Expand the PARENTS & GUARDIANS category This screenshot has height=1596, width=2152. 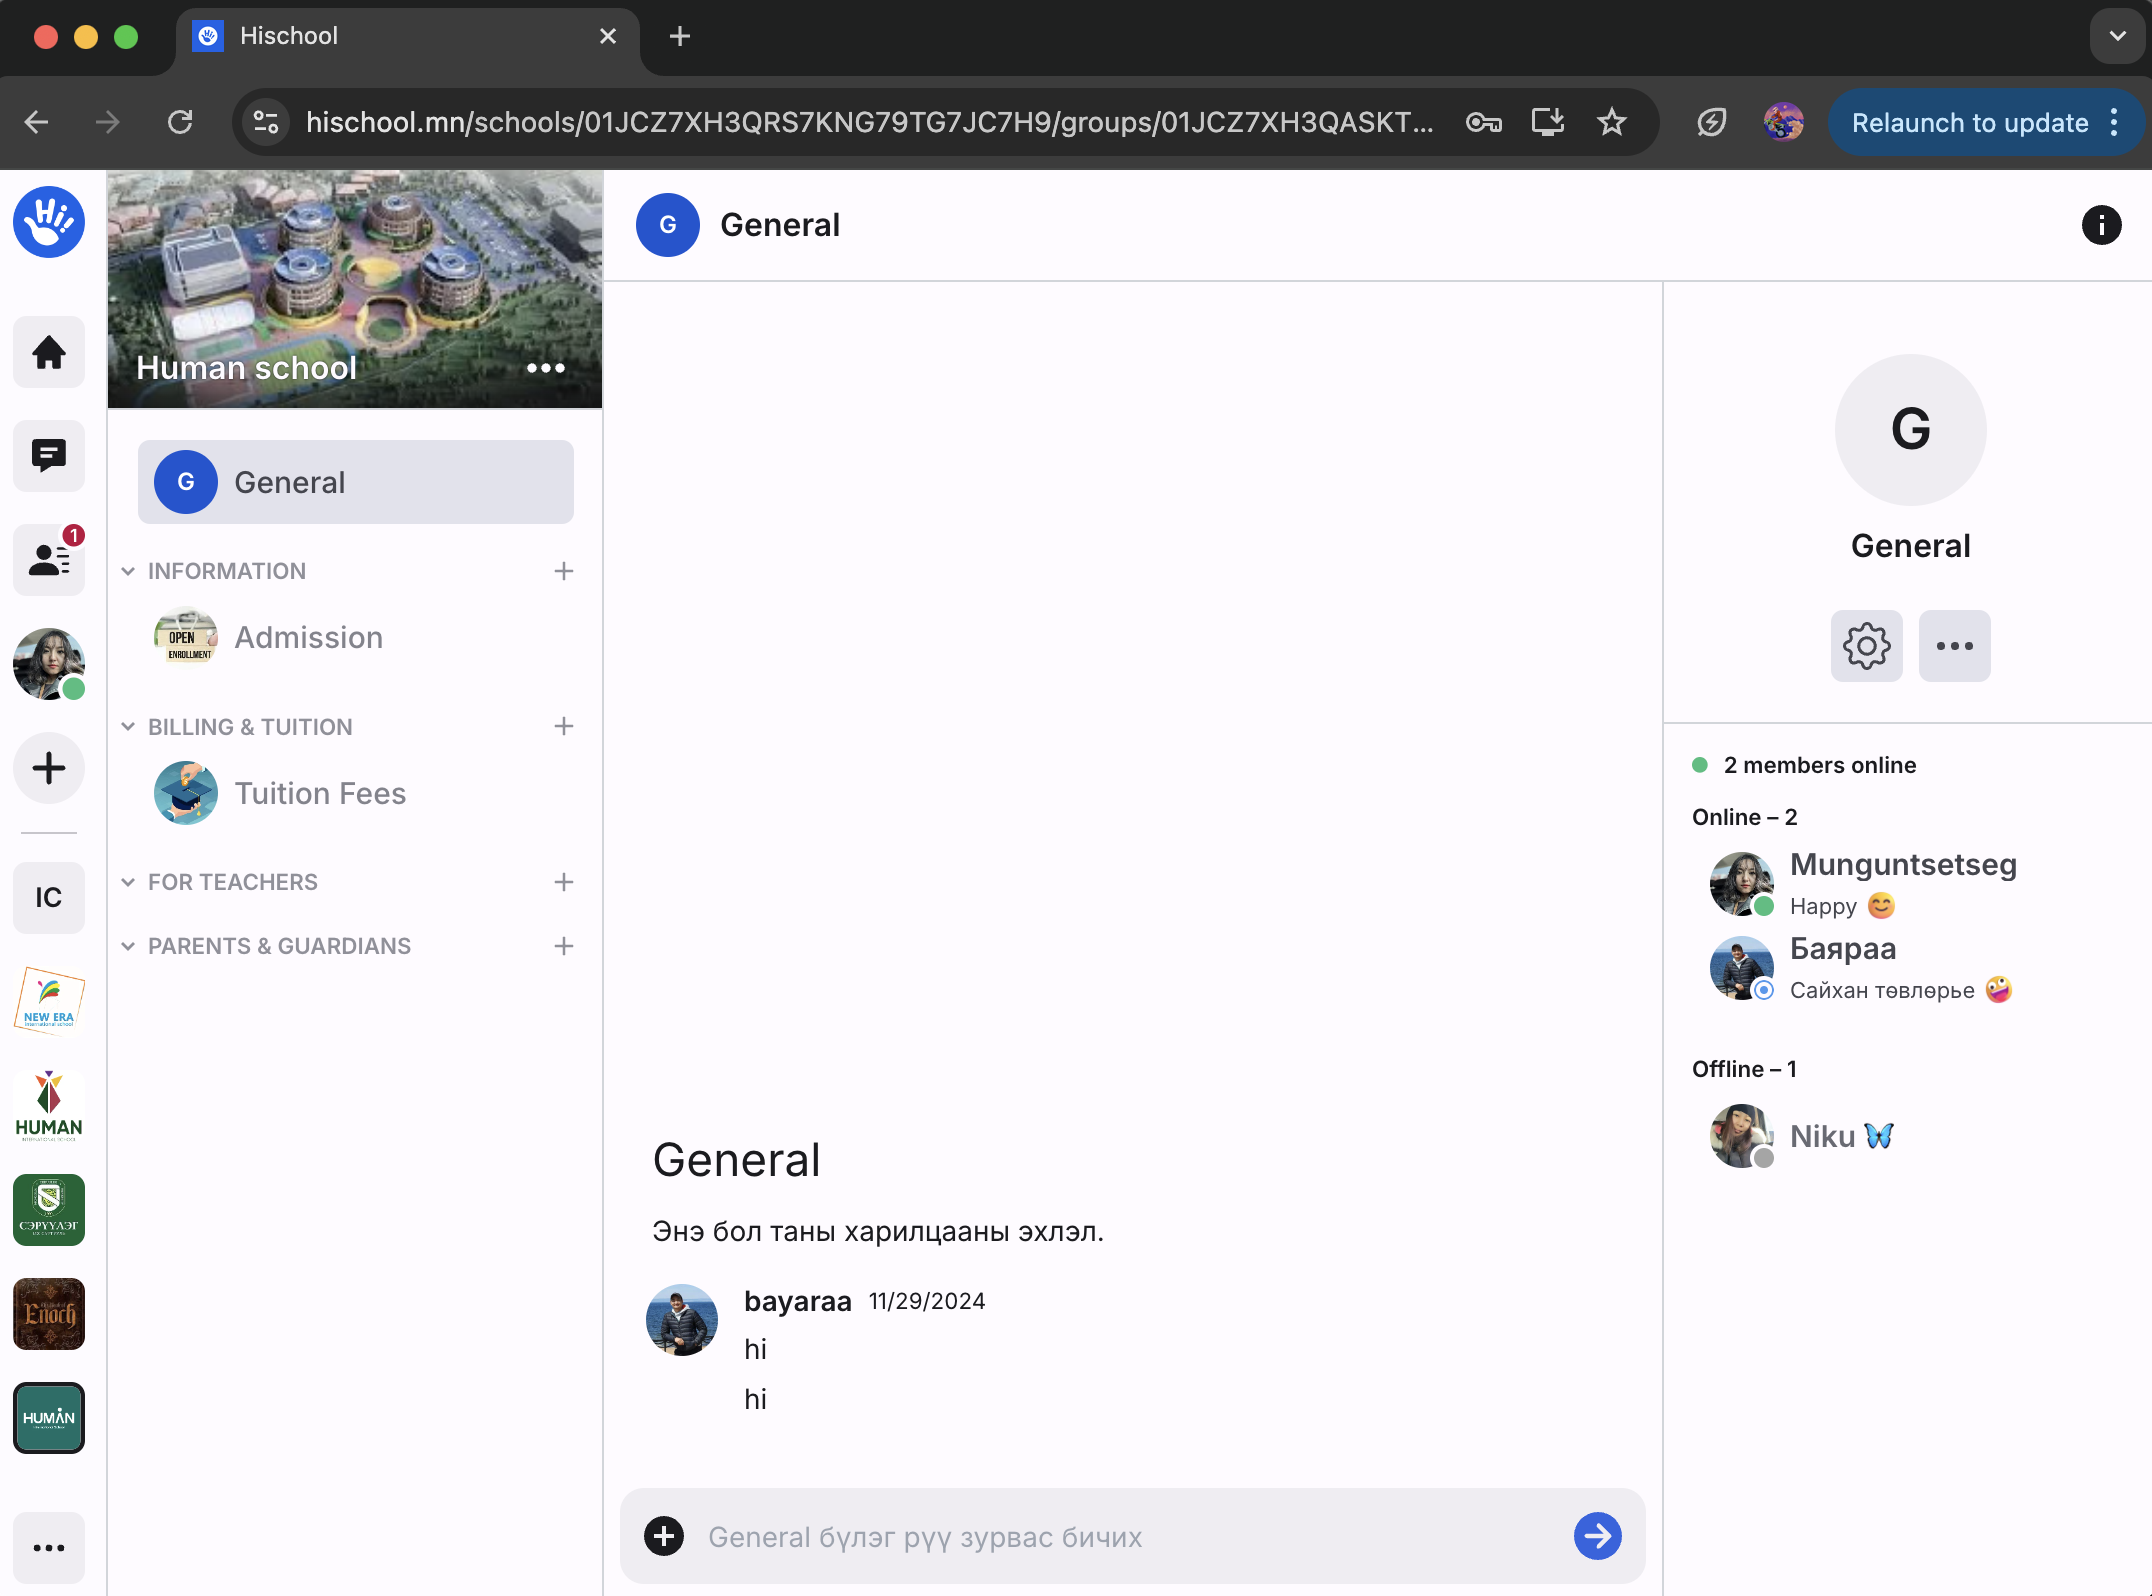pos(128,946)
